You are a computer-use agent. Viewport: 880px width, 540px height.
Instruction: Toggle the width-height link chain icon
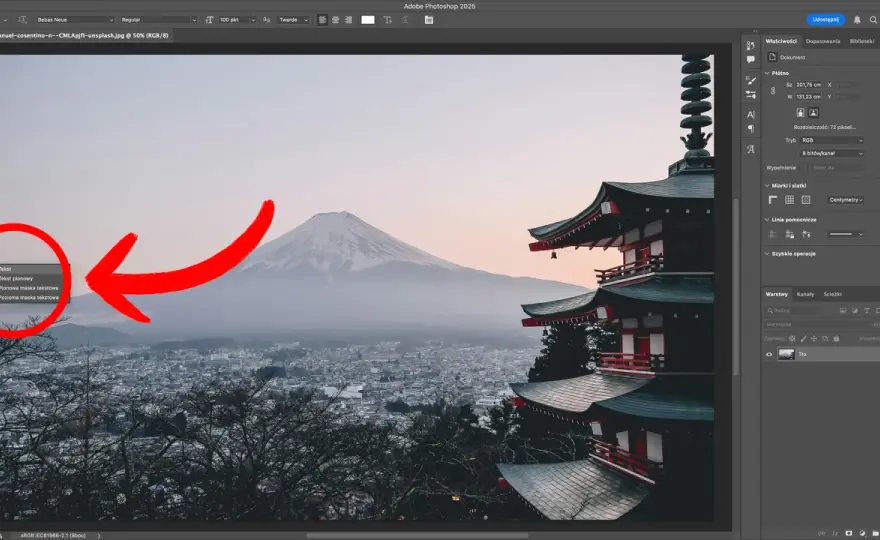pos(773,90)
